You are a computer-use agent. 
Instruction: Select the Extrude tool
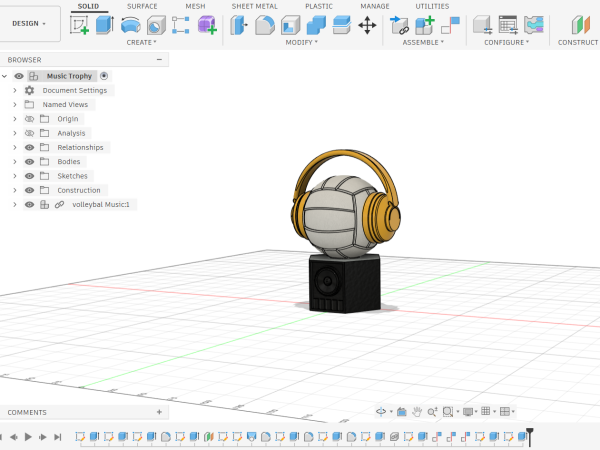[x=104, y=25]
